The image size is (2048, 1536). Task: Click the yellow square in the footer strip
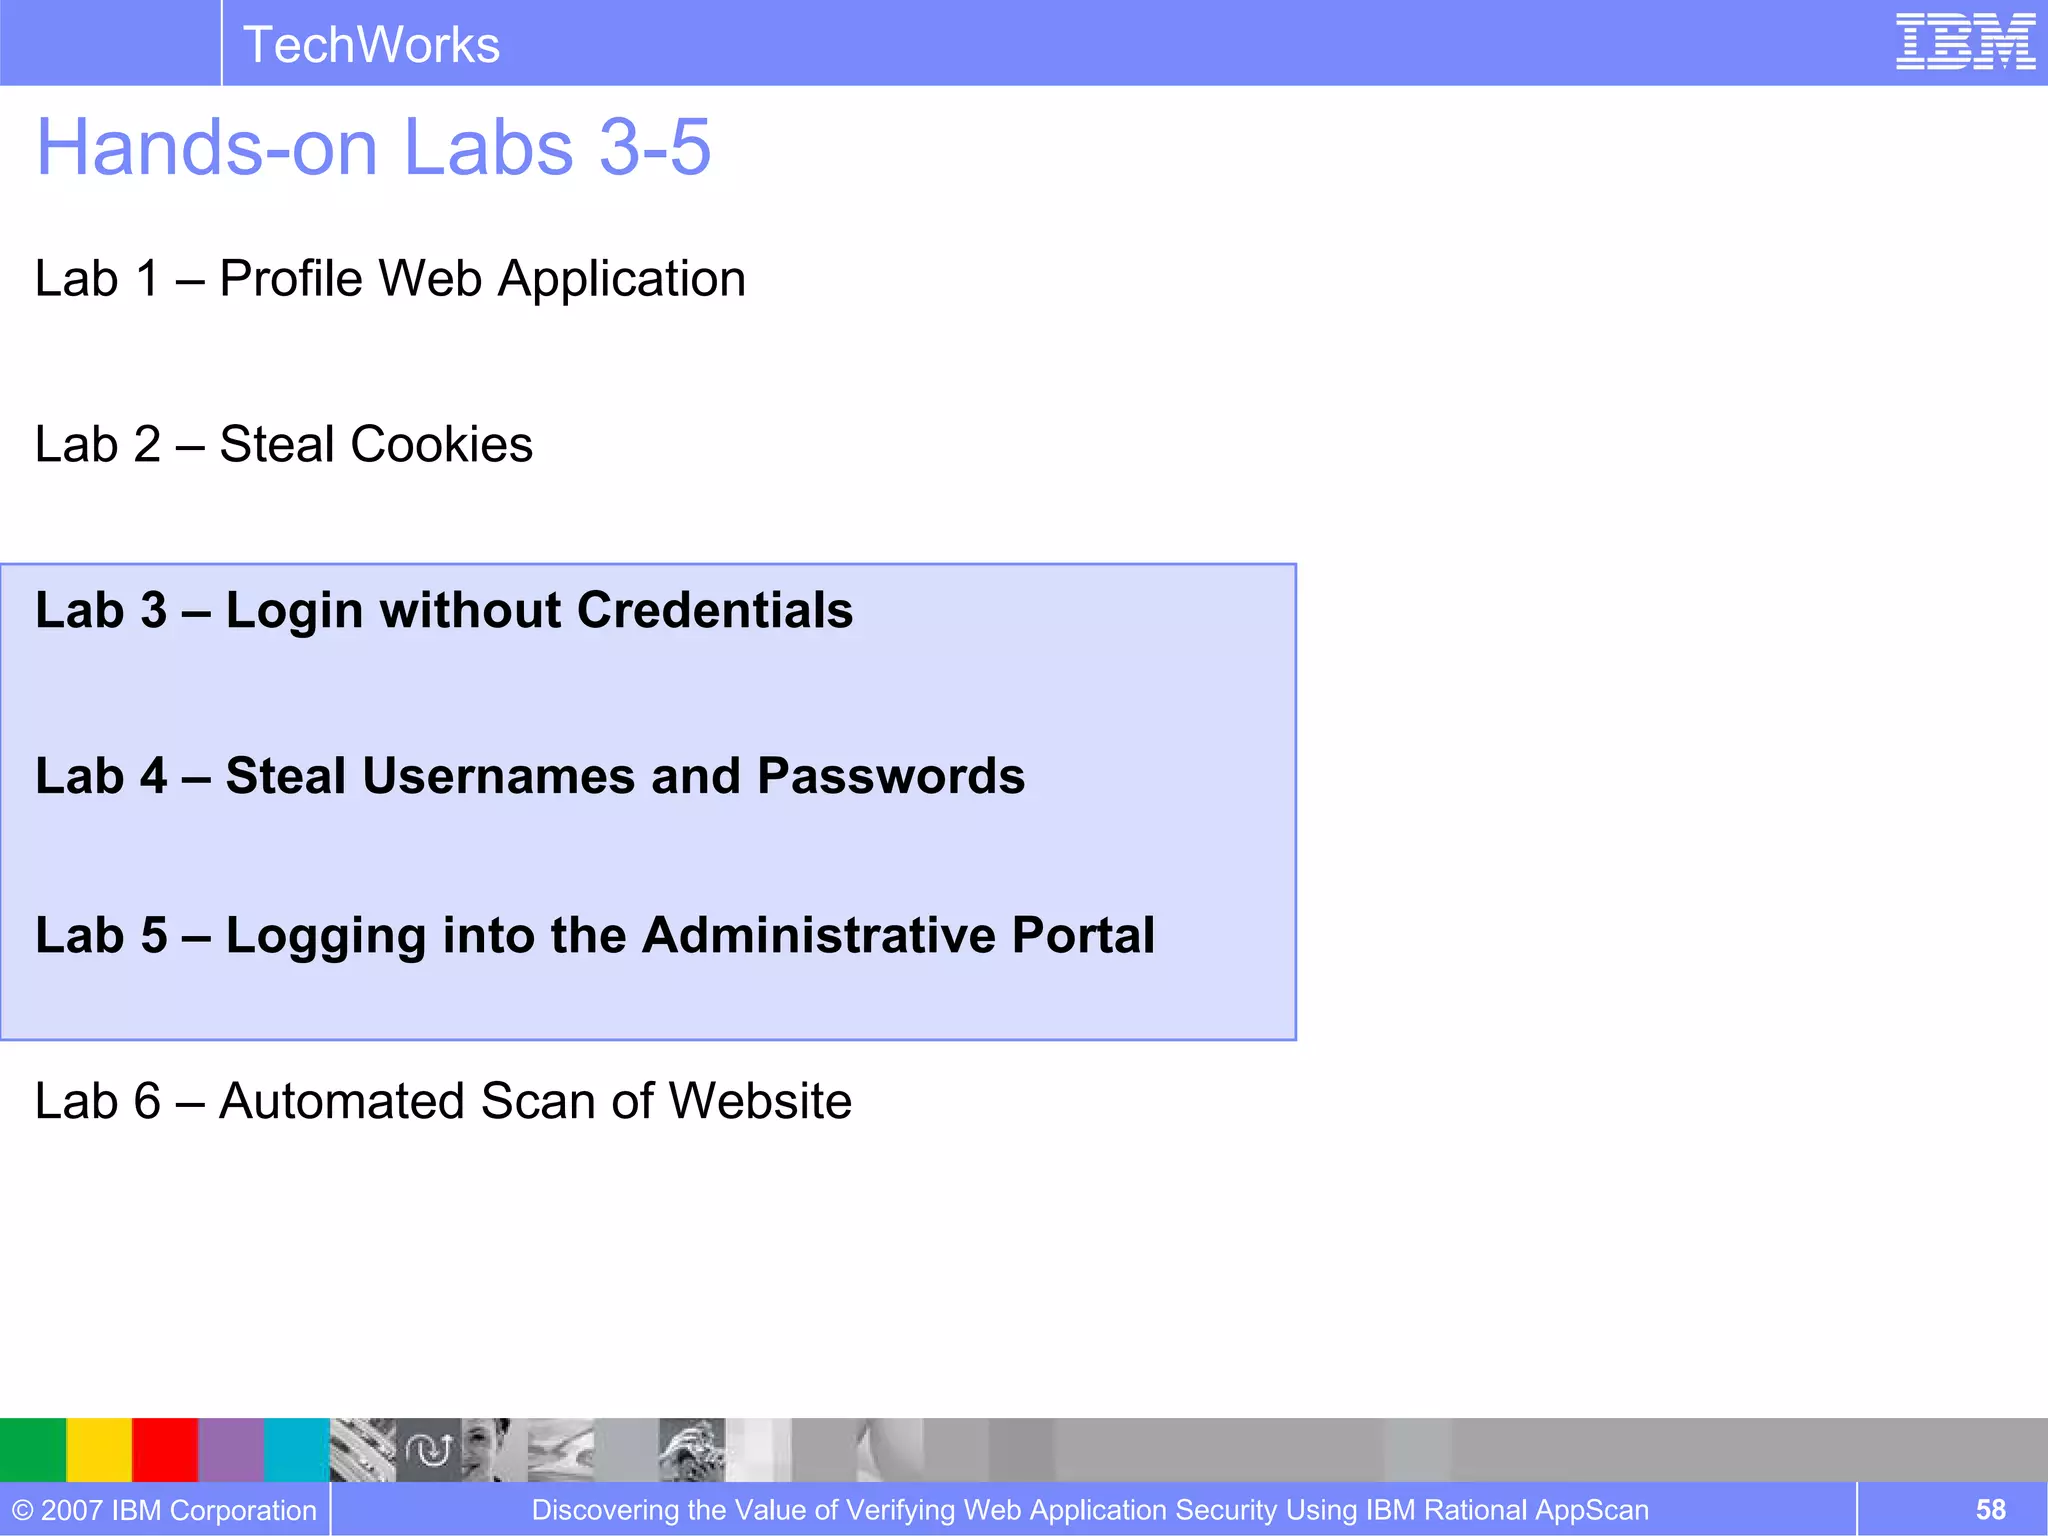tap(99, 1450)
